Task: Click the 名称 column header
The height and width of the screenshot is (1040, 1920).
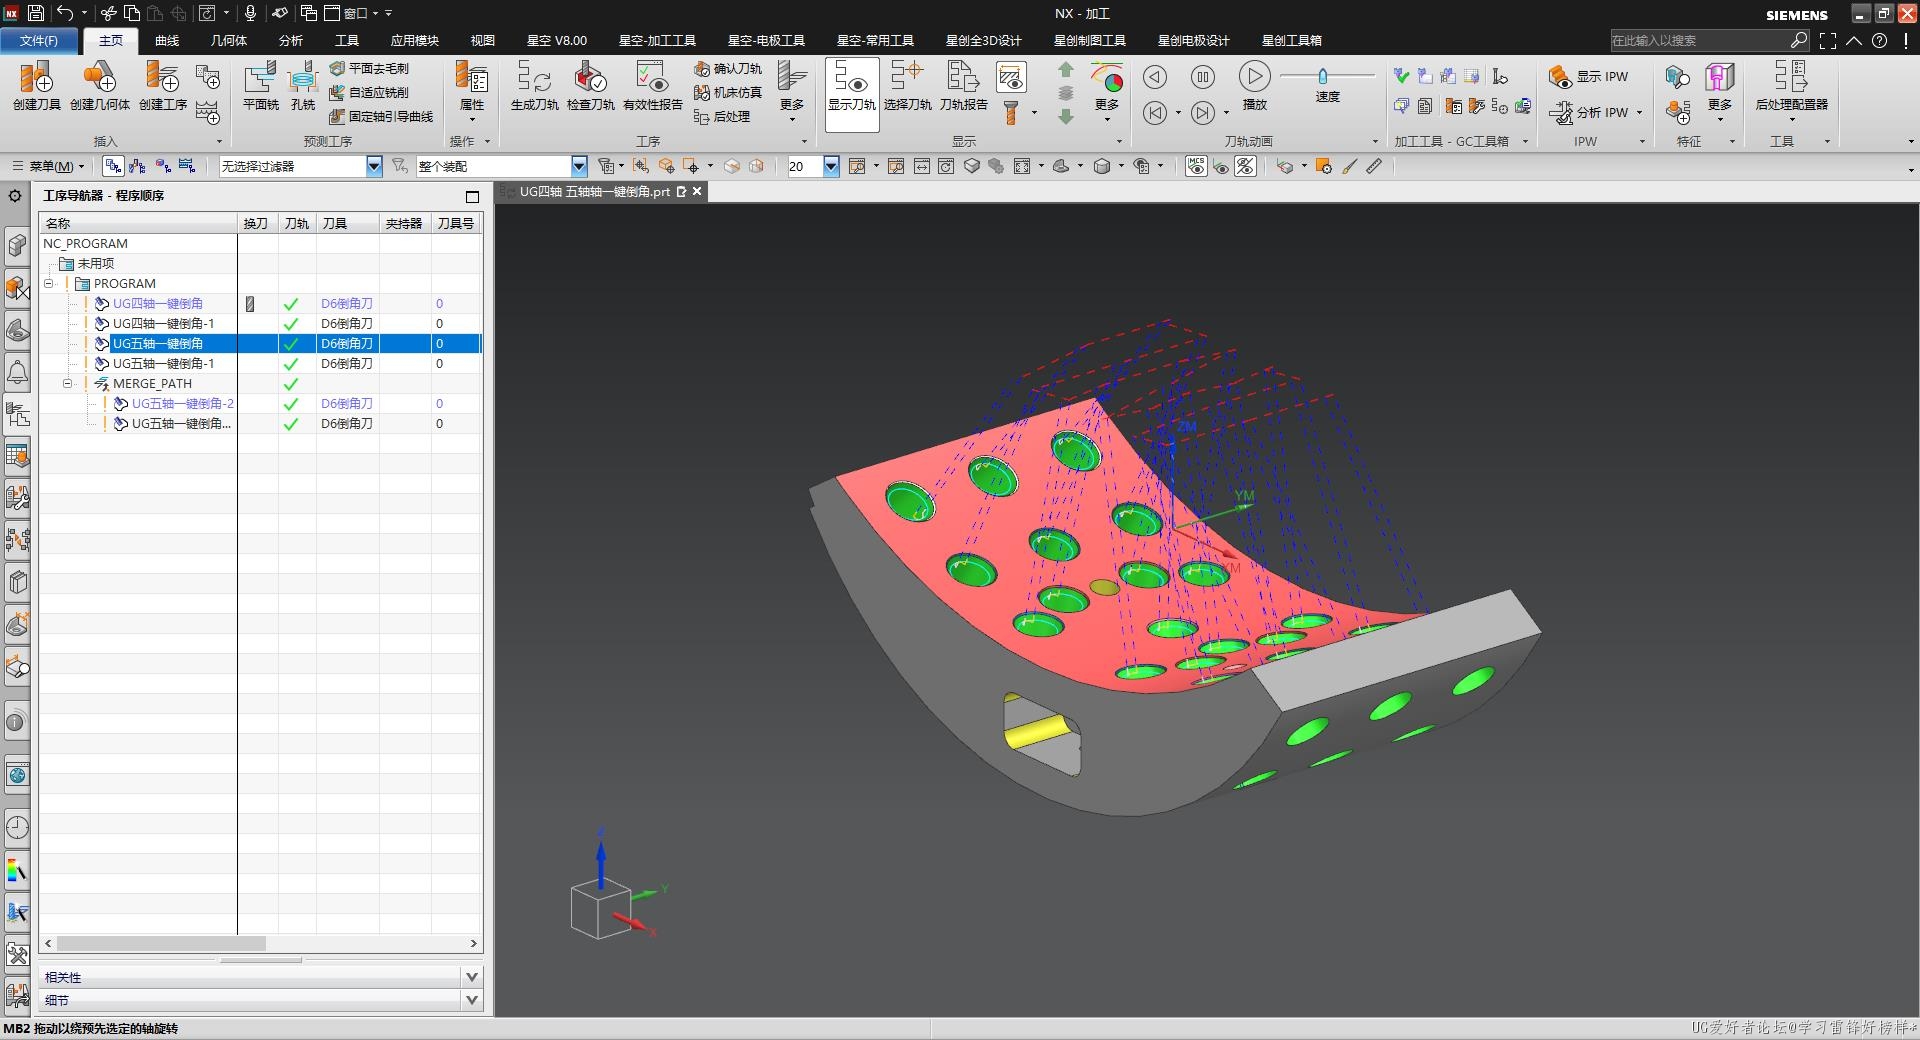Action: click(139, 223)
